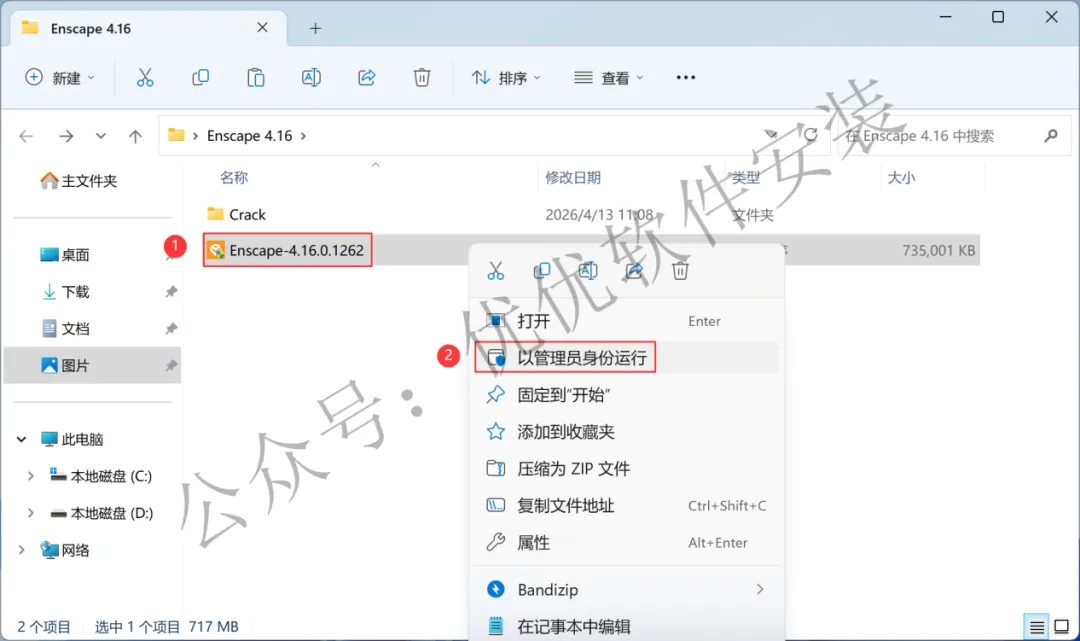Viewport: 1080px width, 641px height.
Task: Click the Enscape 4.16 breadcrumb in the address bar
Action: 249,136
